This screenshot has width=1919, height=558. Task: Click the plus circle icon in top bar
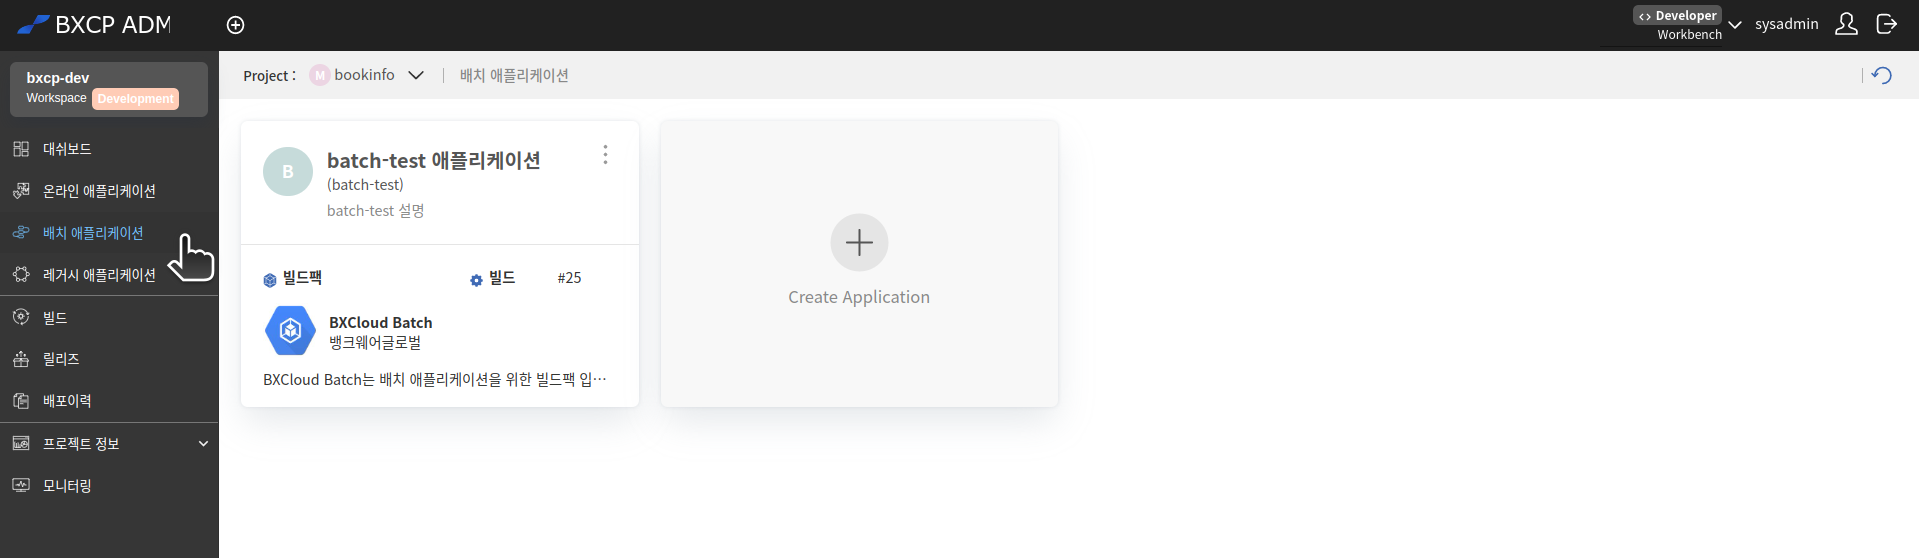coord(236,25)
